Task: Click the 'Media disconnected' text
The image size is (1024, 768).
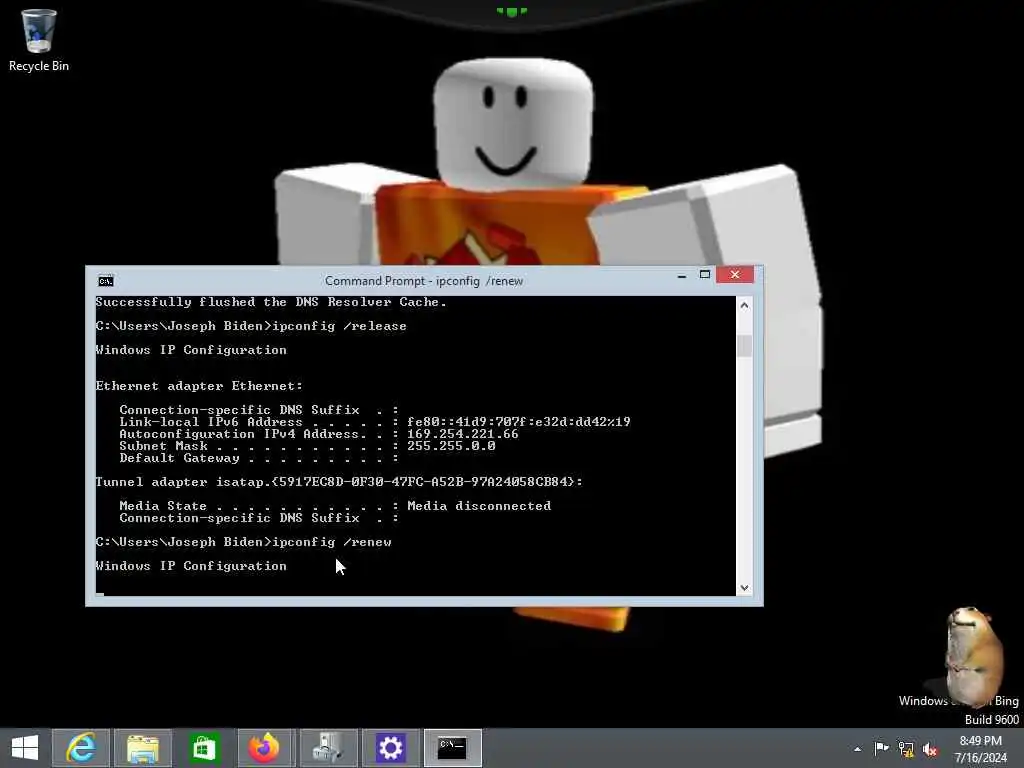Action: [479, 506]
